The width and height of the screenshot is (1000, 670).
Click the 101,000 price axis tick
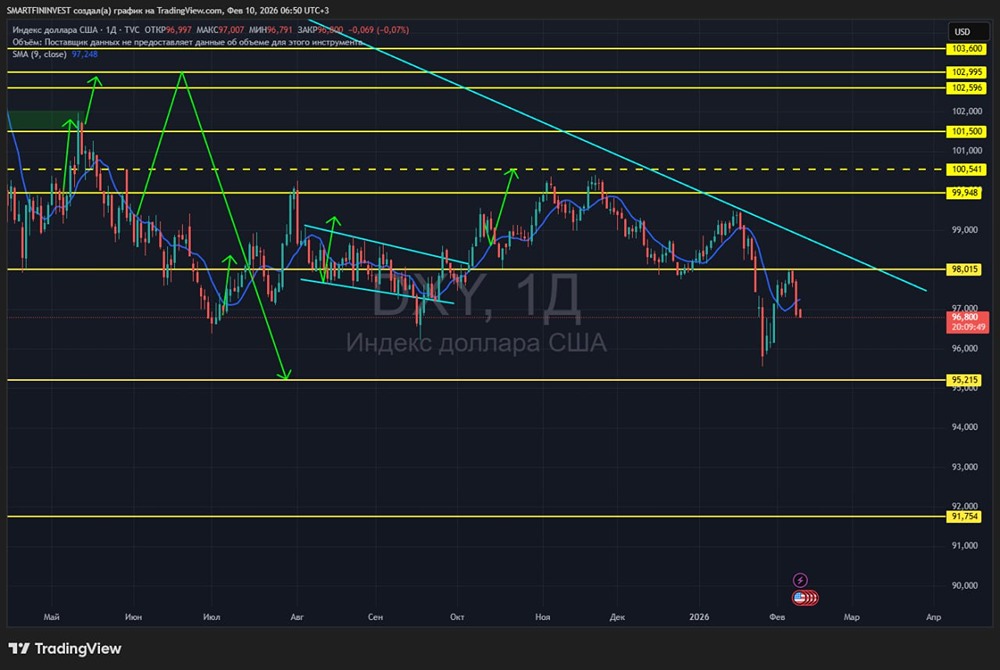click(967, 150)
